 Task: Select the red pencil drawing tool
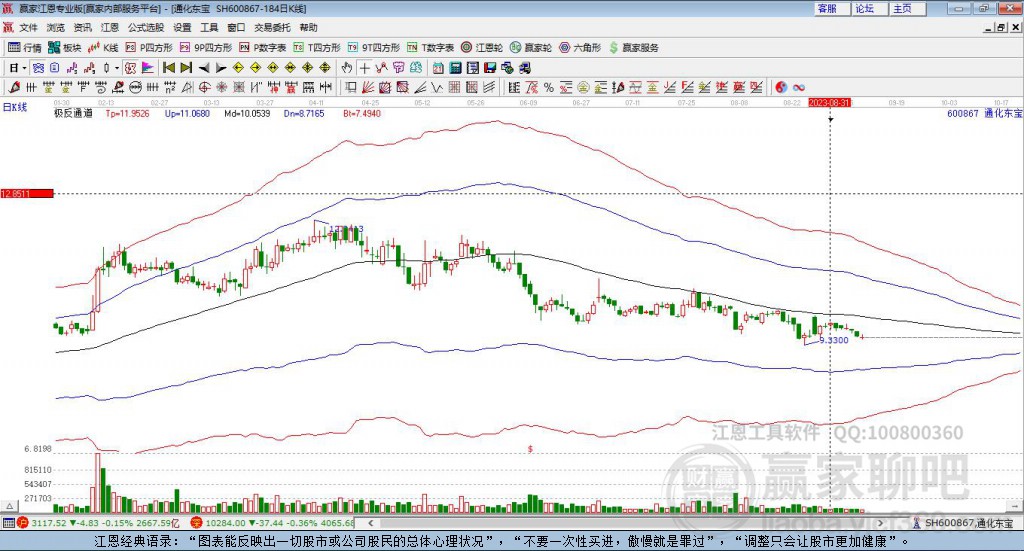[14, 87]
